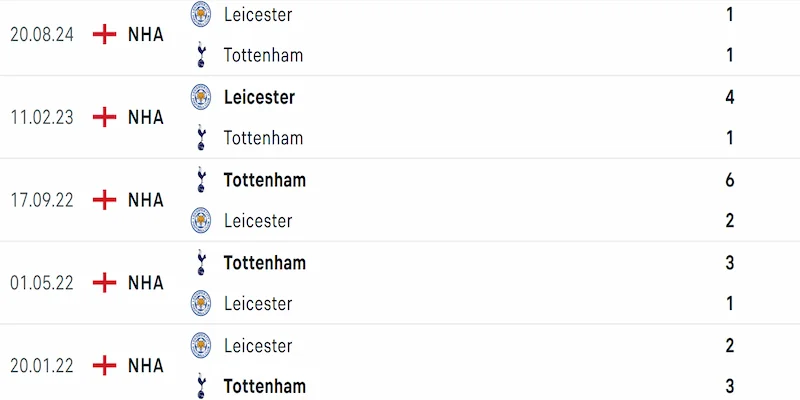Select NHA league label for 11.02.23 match
The image size is (800, 400).
146,117
